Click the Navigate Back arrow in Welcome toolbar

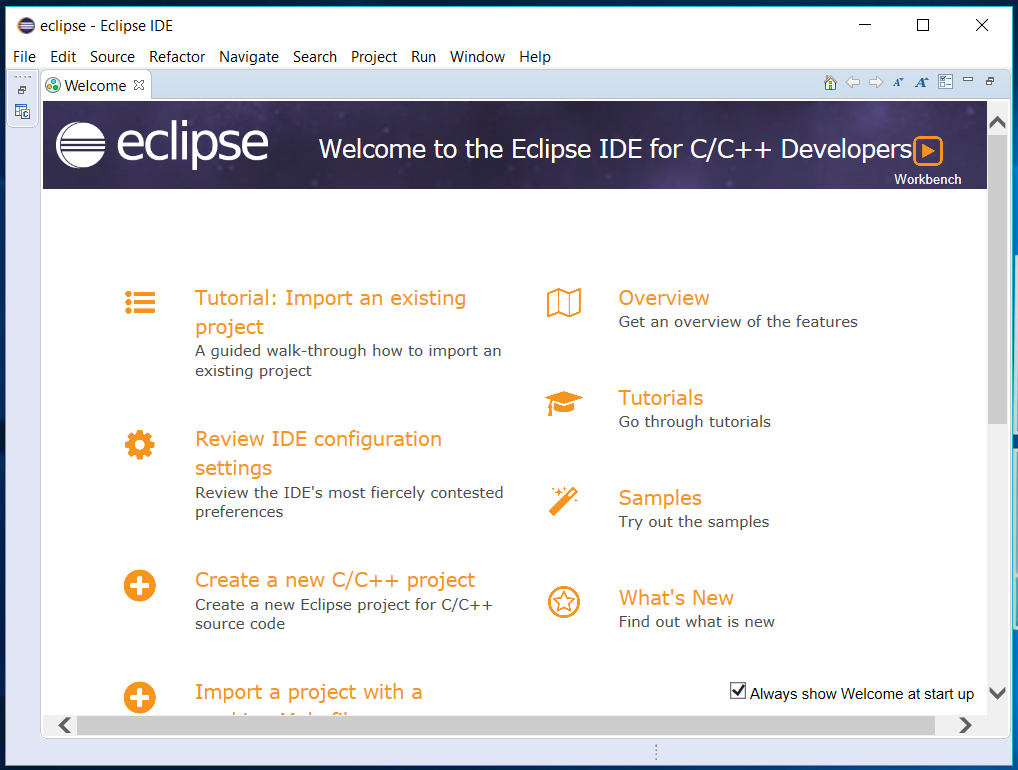click(x=853, y=82)
